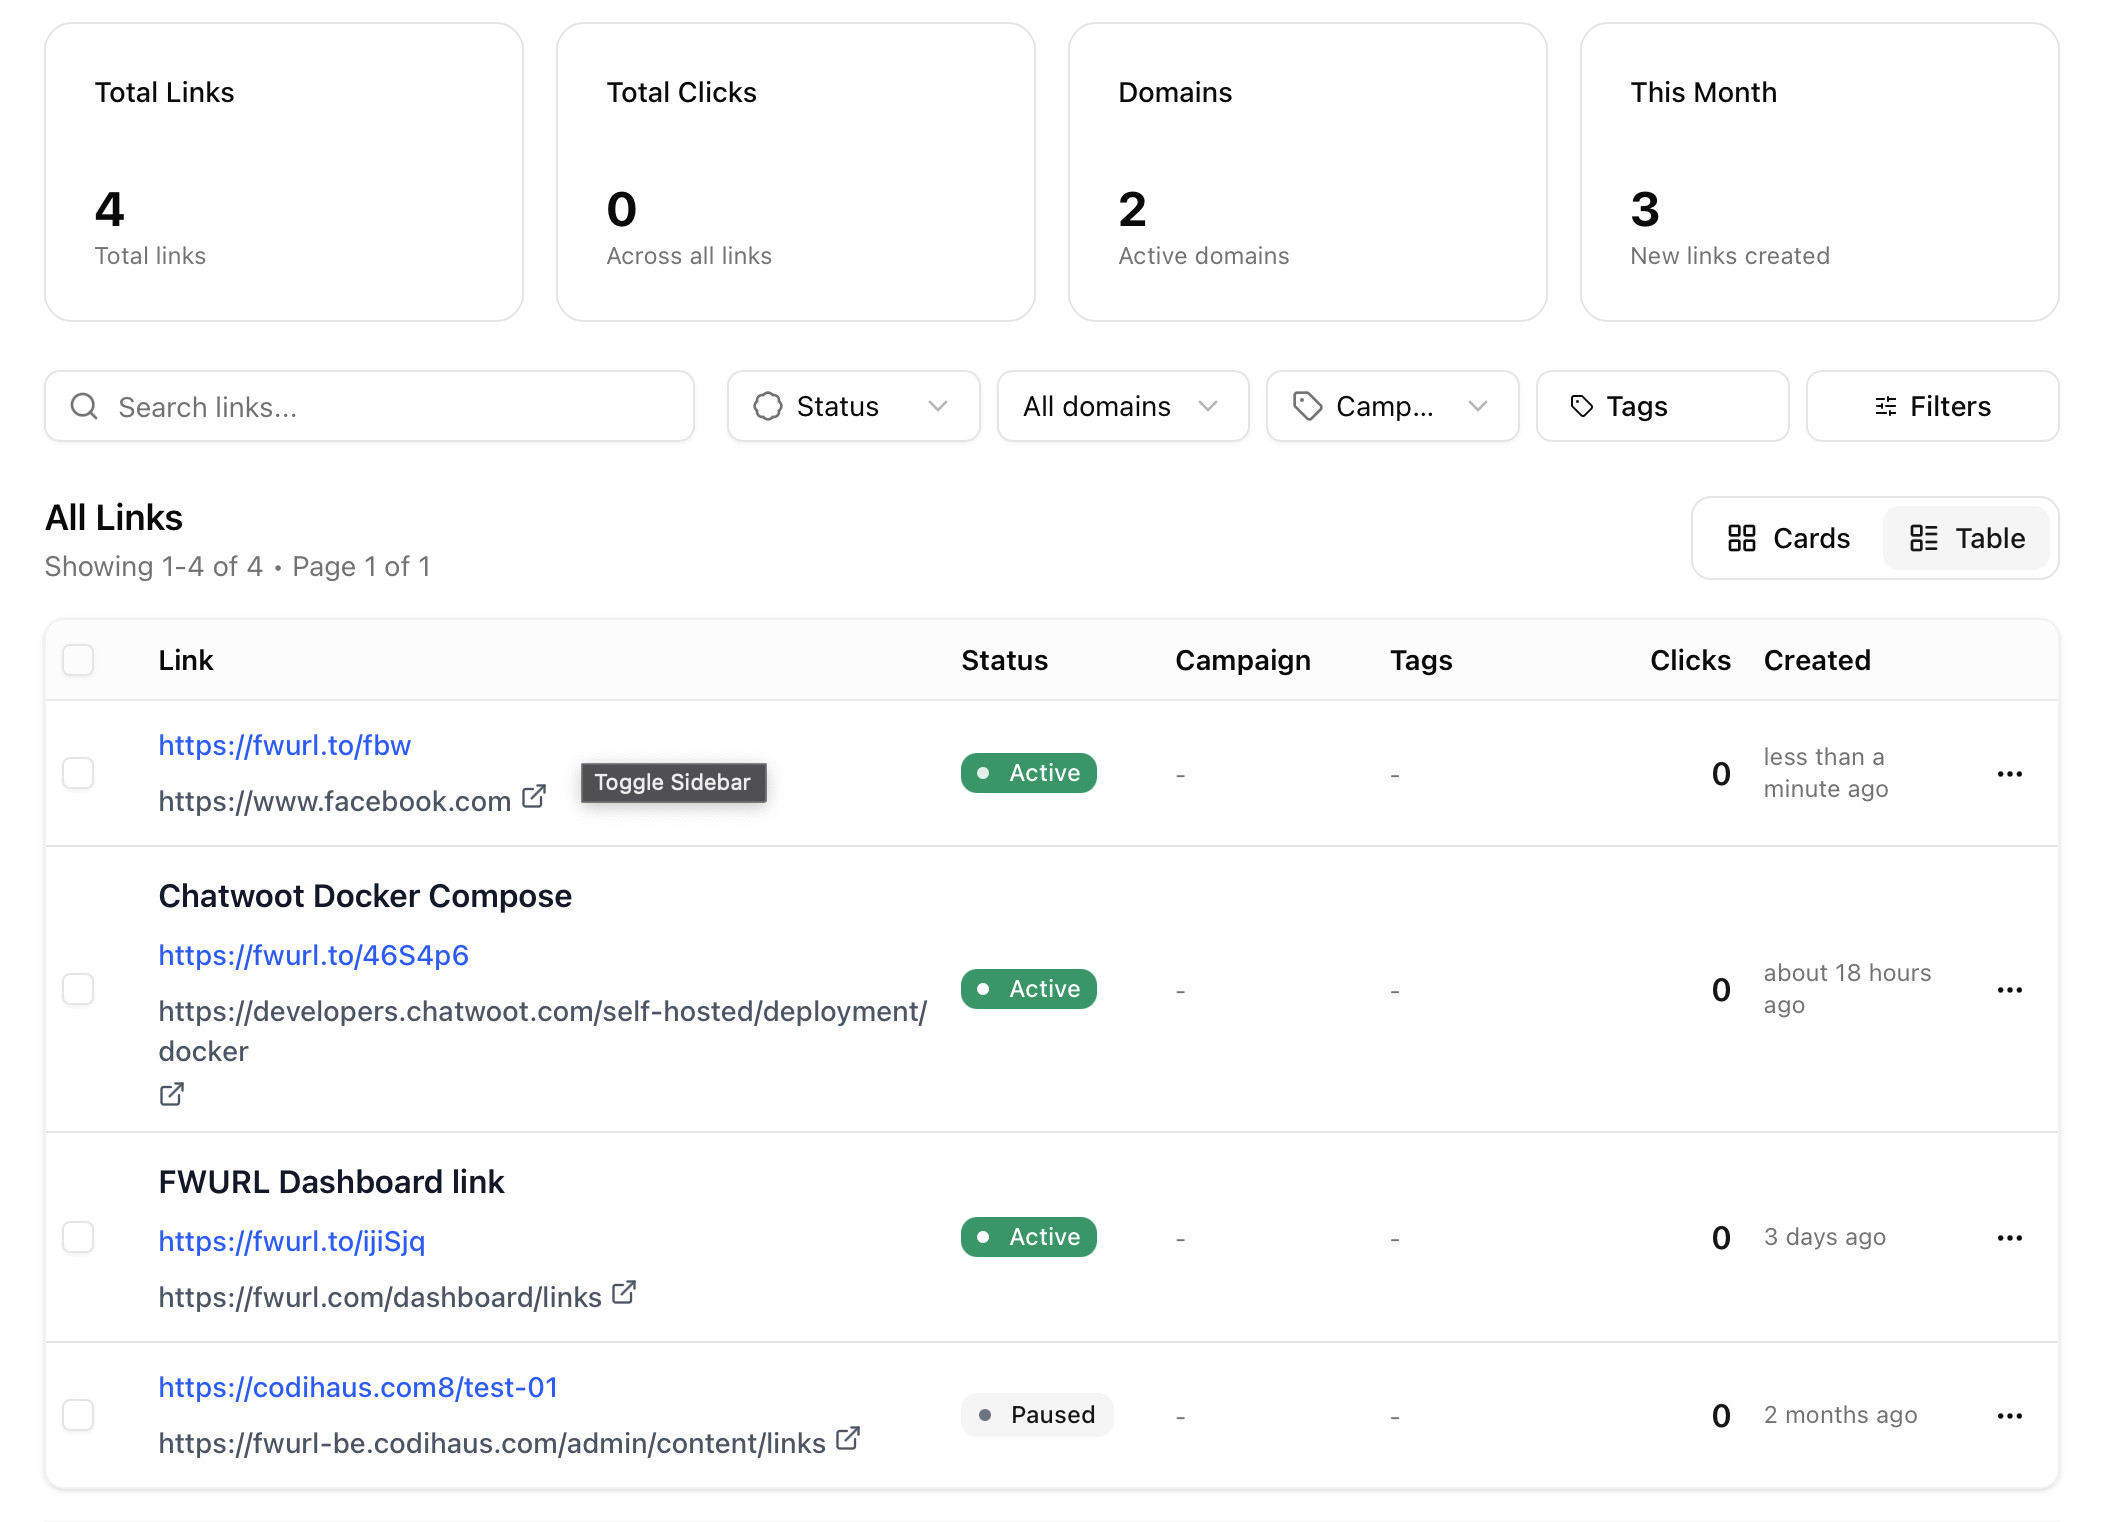2106x1522 pixels.
Task: Expand the Campaign filter dropdown
Action: (1392, 406)
